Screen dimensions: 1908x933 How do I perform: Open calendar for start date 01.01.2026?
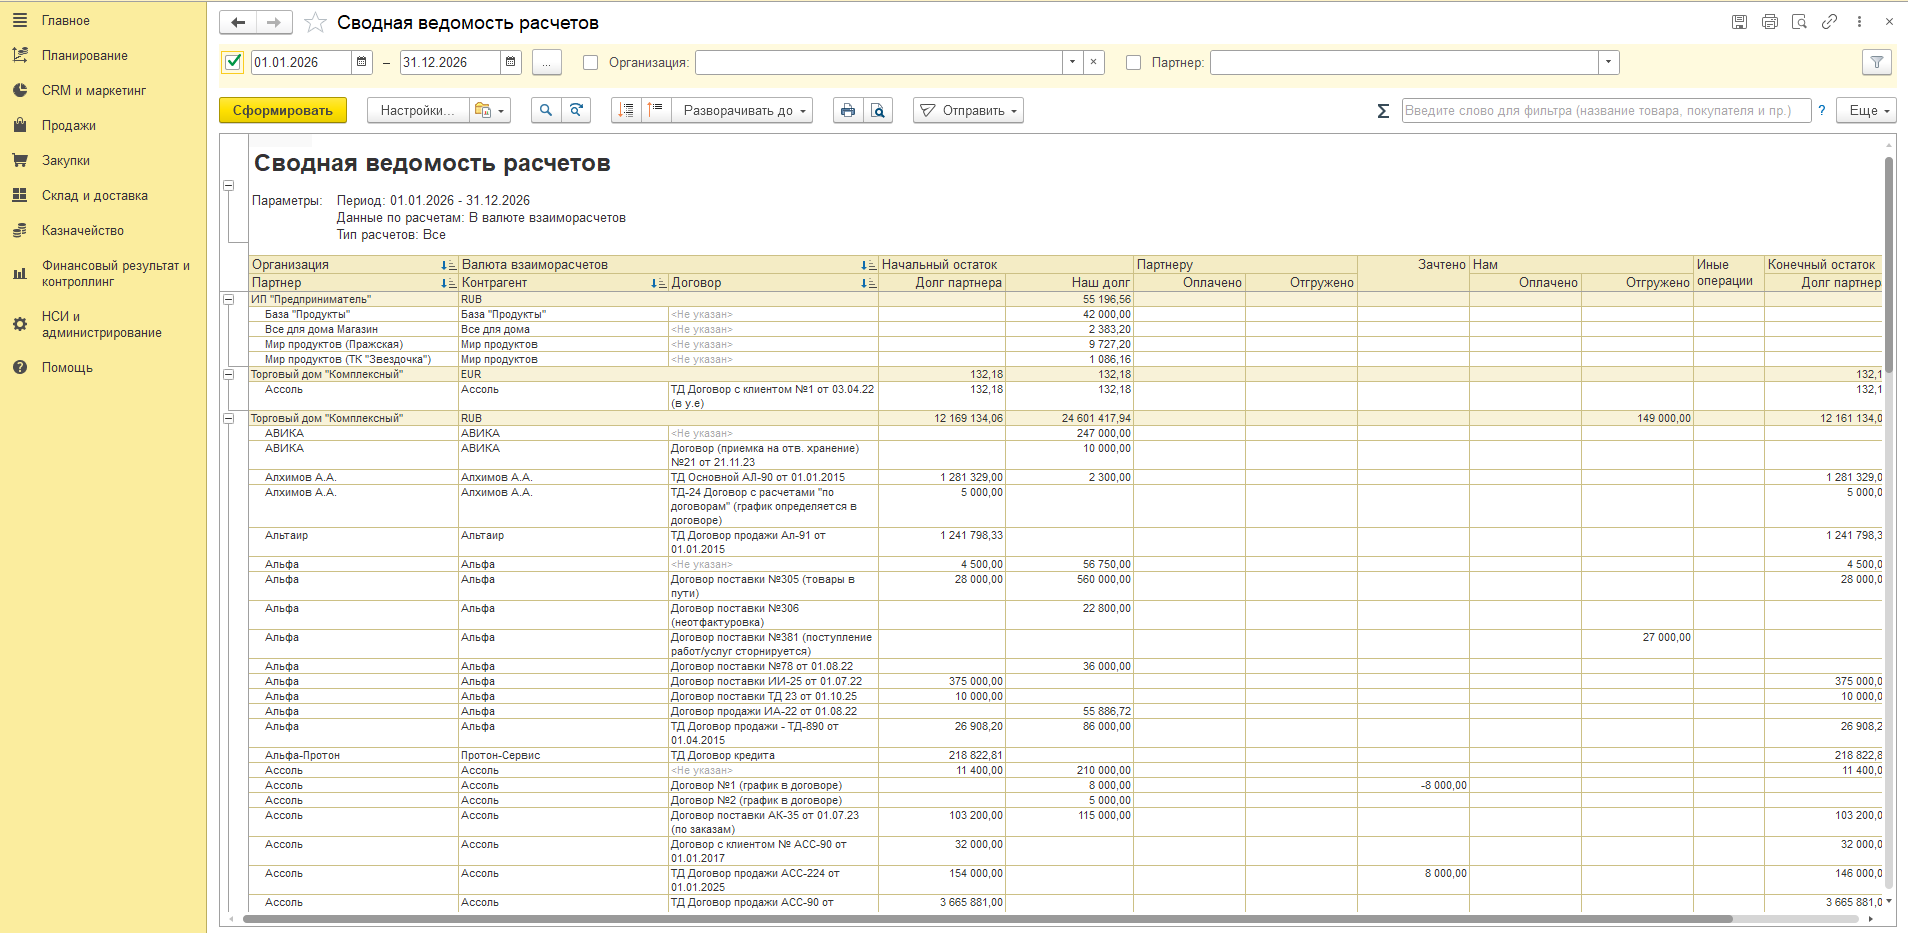point(362,62)
